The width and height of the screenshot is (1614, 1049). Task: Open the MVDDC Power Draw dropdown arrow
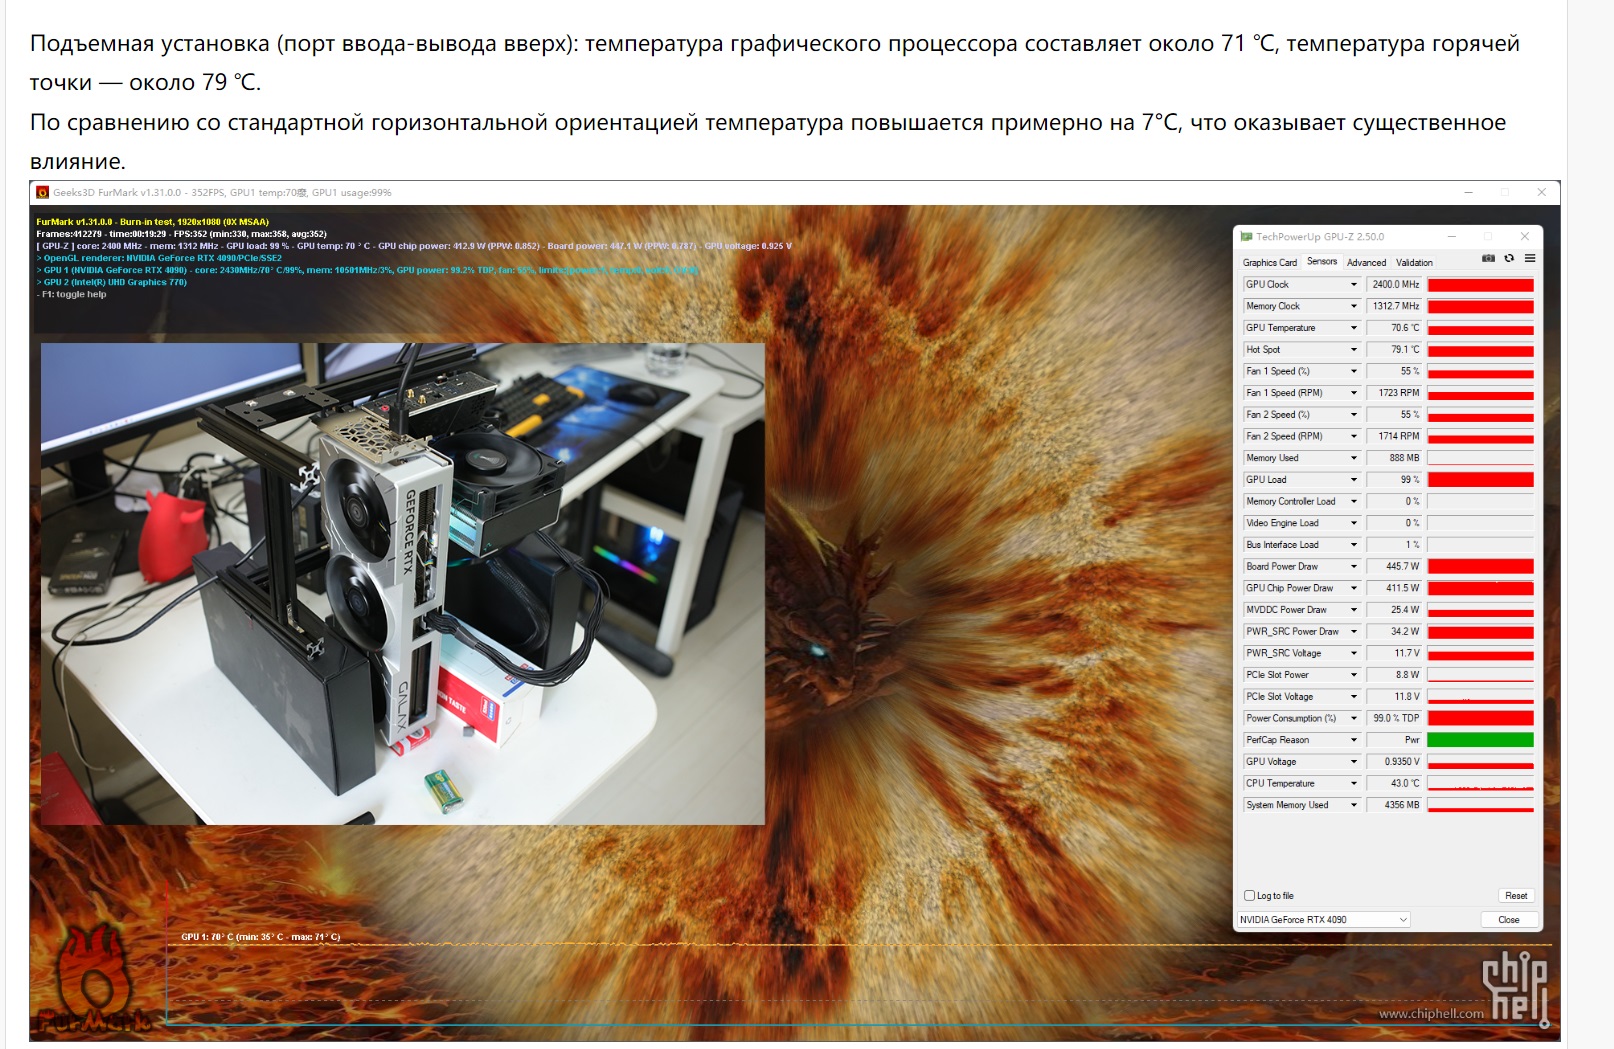(1354, 610)
